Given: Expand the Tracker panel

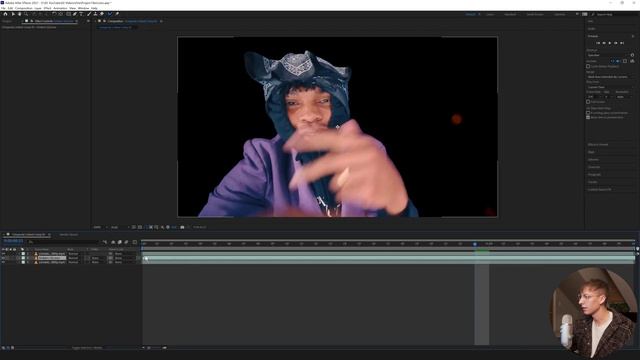Looking at the screenshot, I should (592, 182).
